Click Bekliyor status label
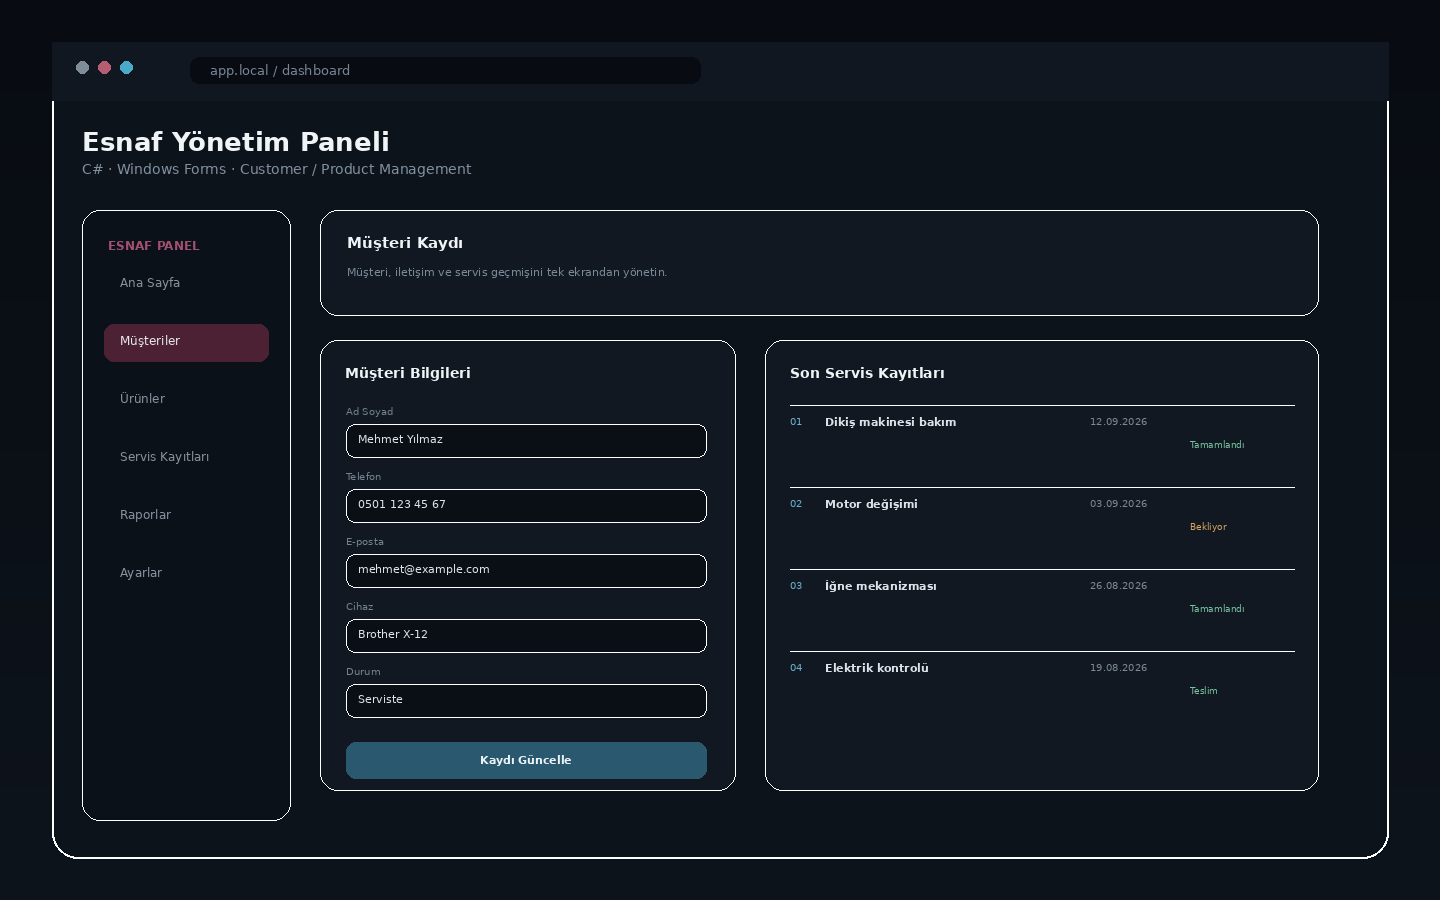Screen dimensions: 1440x900 1208,527
